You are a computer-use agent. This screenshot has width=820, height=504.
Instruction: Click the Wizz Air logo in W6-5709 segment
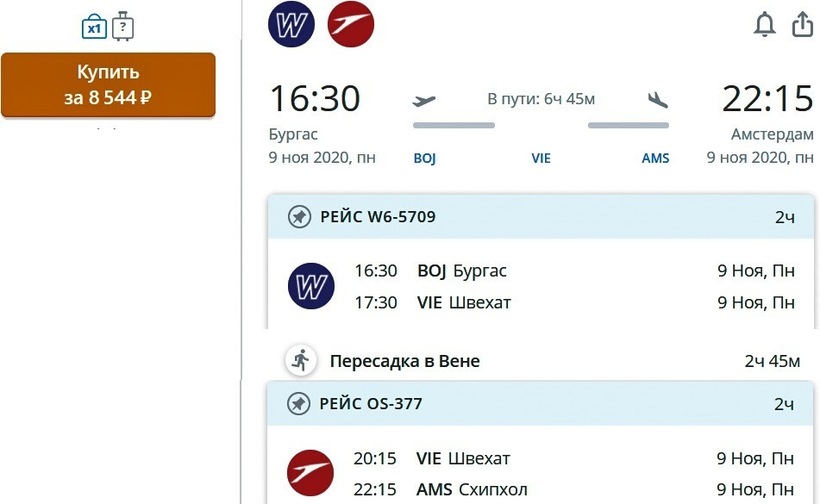click(x=310, y=287)
